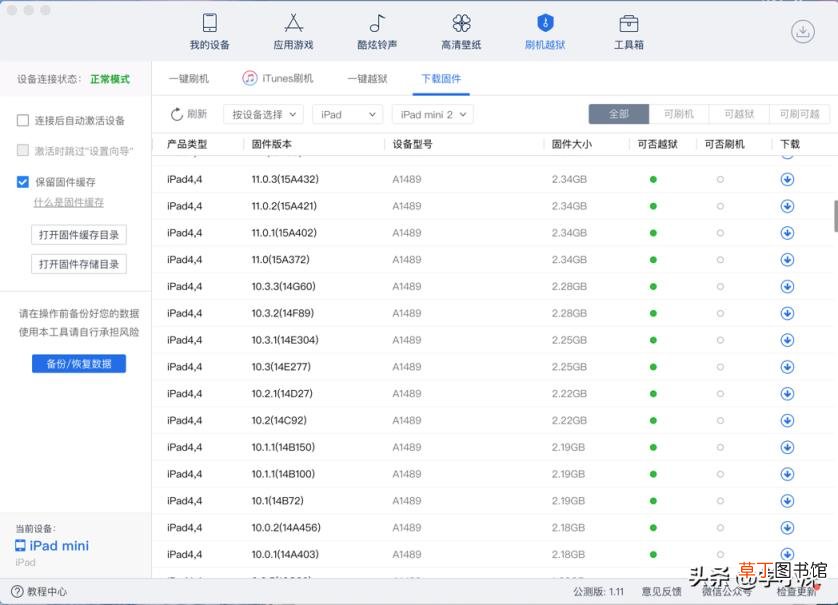The width and height of the screenshot is (838, 605).
Task: Click the 刷新 refresh icon
Action: coord(177,114)
